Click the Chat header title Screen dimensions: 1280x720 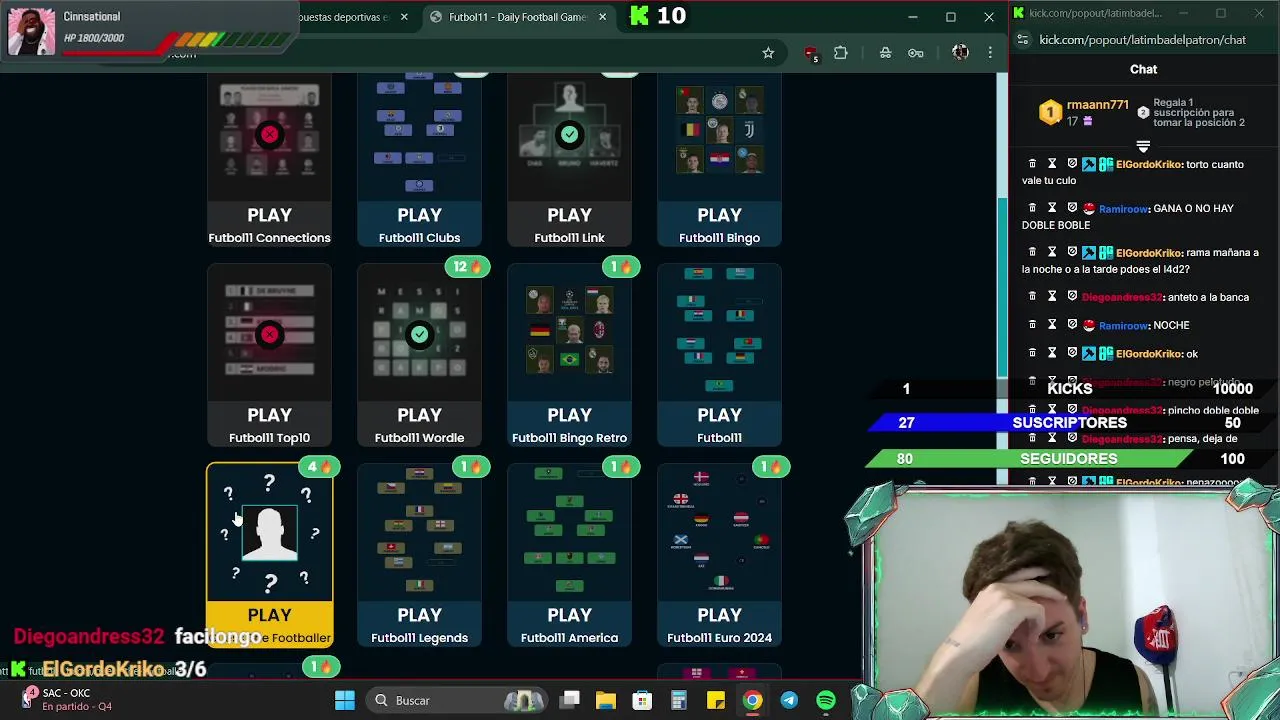[x=1143, y=69]
